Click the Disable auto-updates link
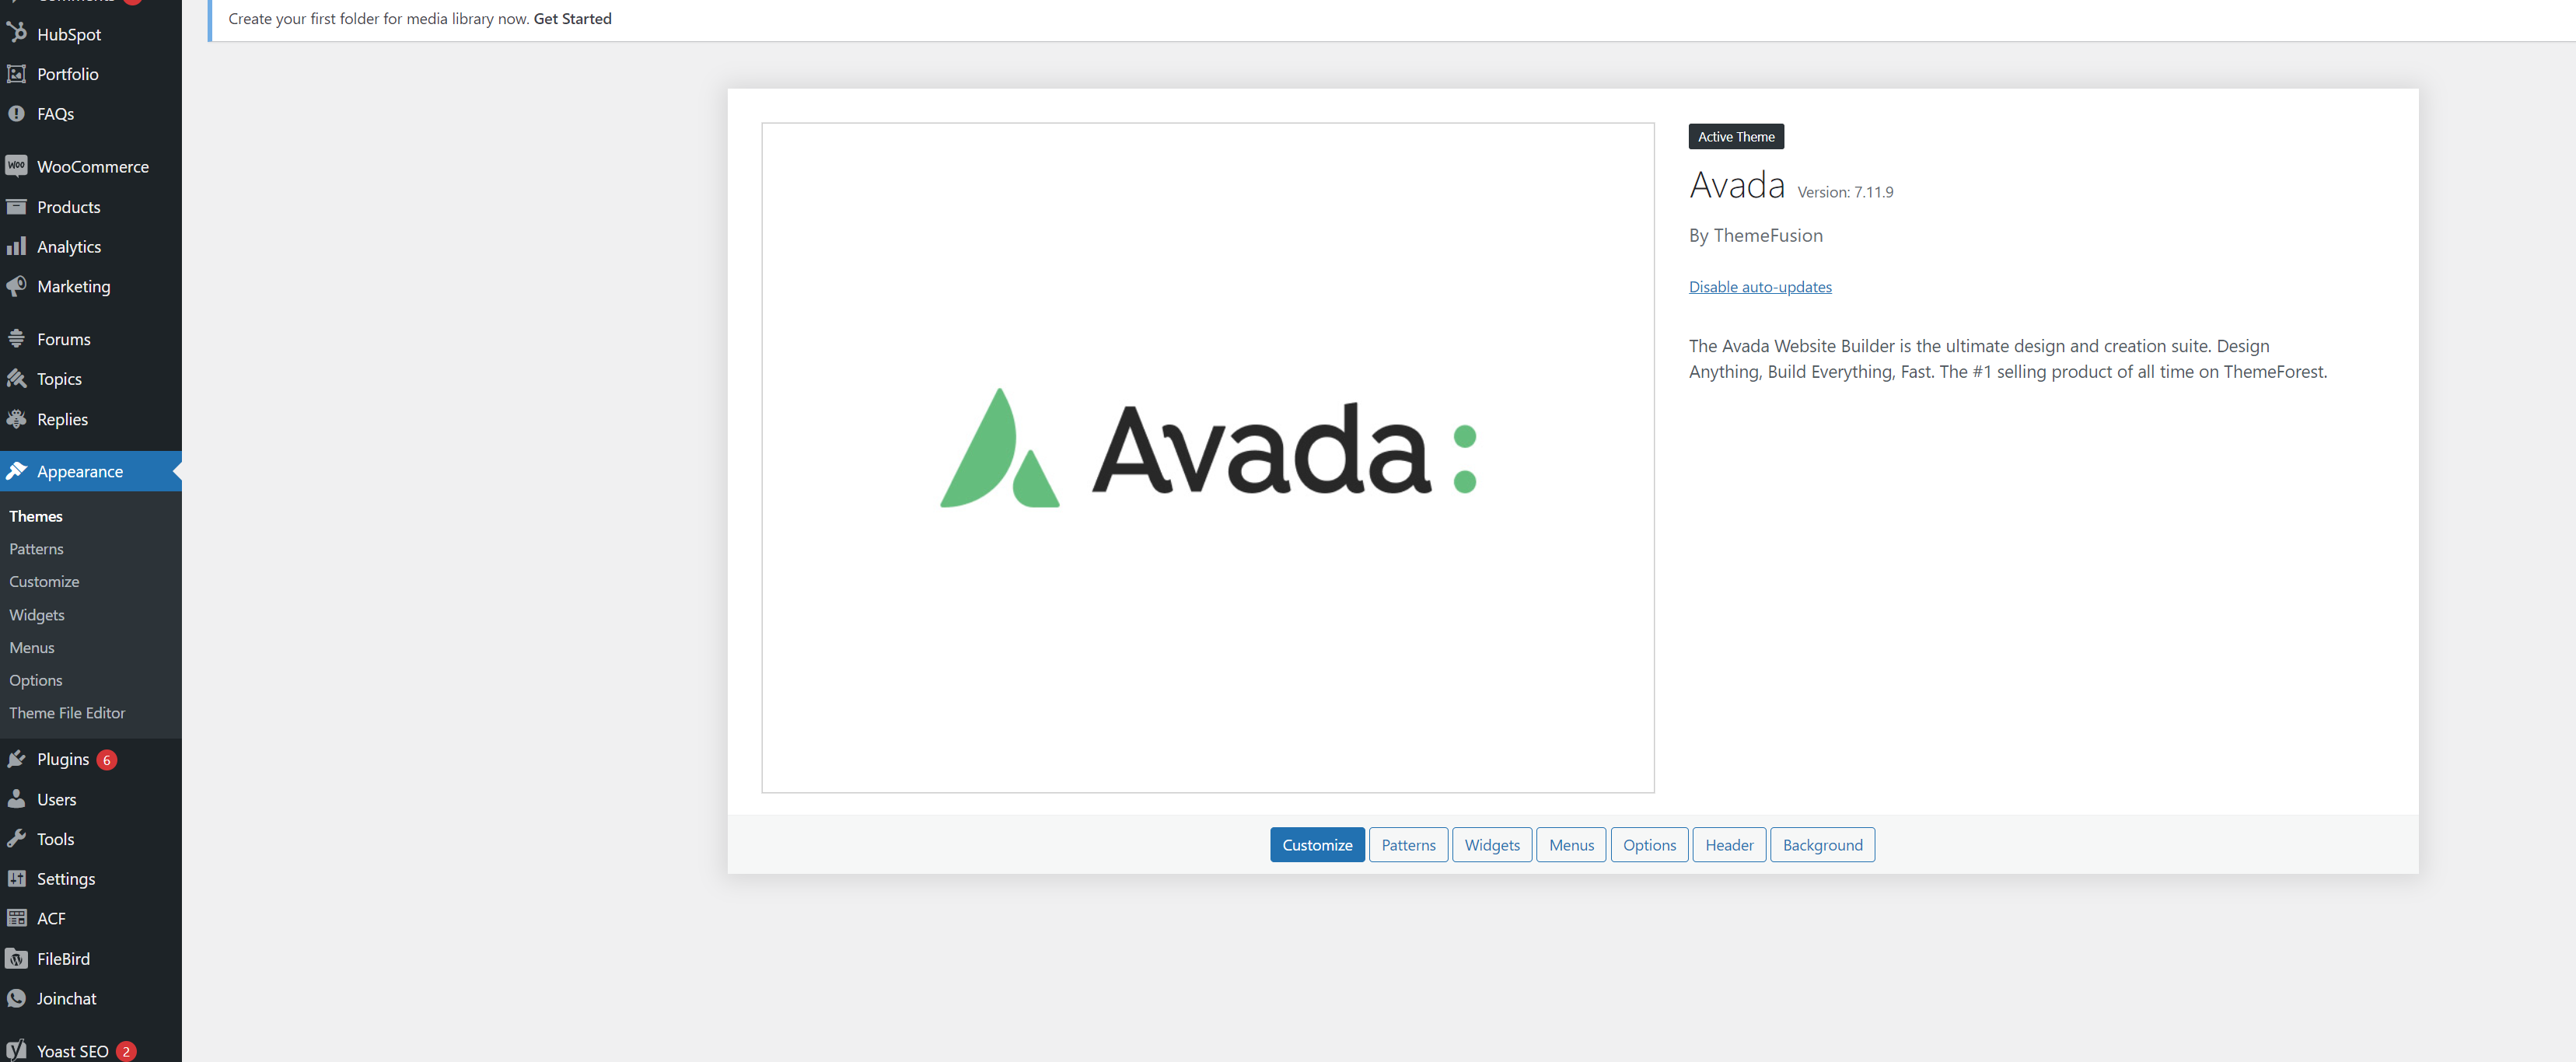The height and width of the screenshot is (1062, 2576). click(x=1760, y=285)
